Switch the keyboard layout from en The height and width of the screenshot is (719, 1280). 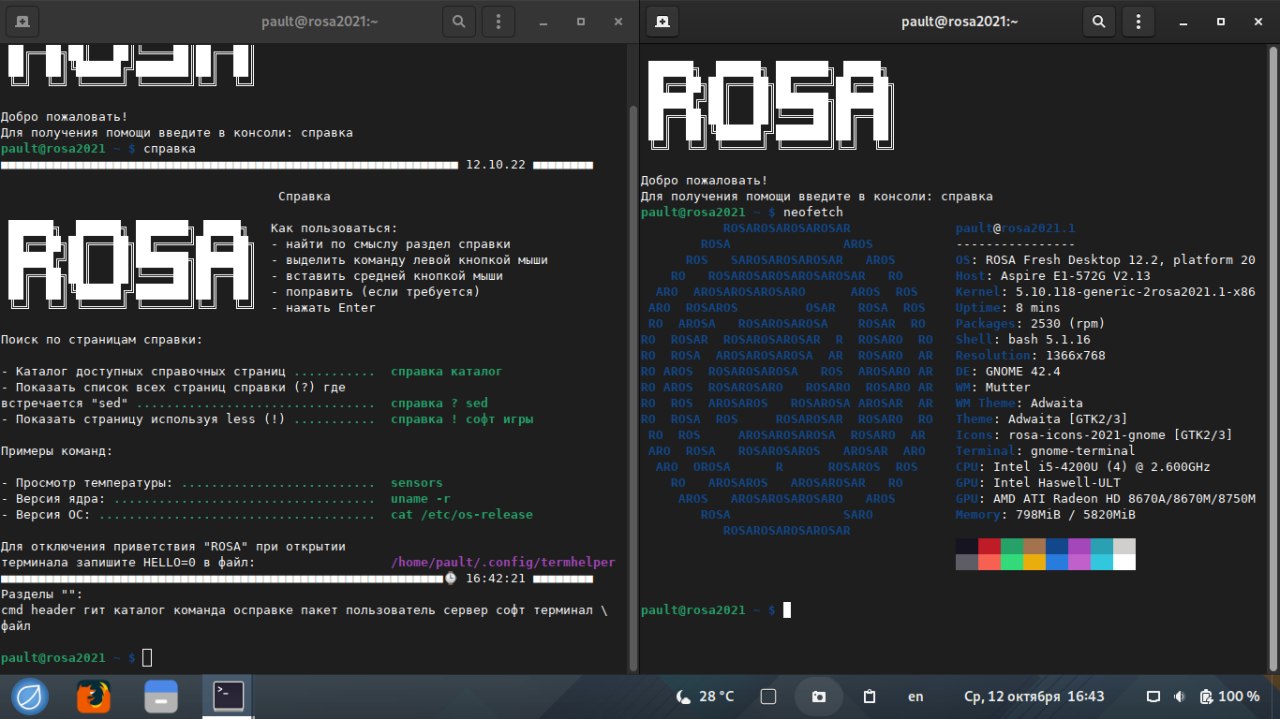(915, 696)
